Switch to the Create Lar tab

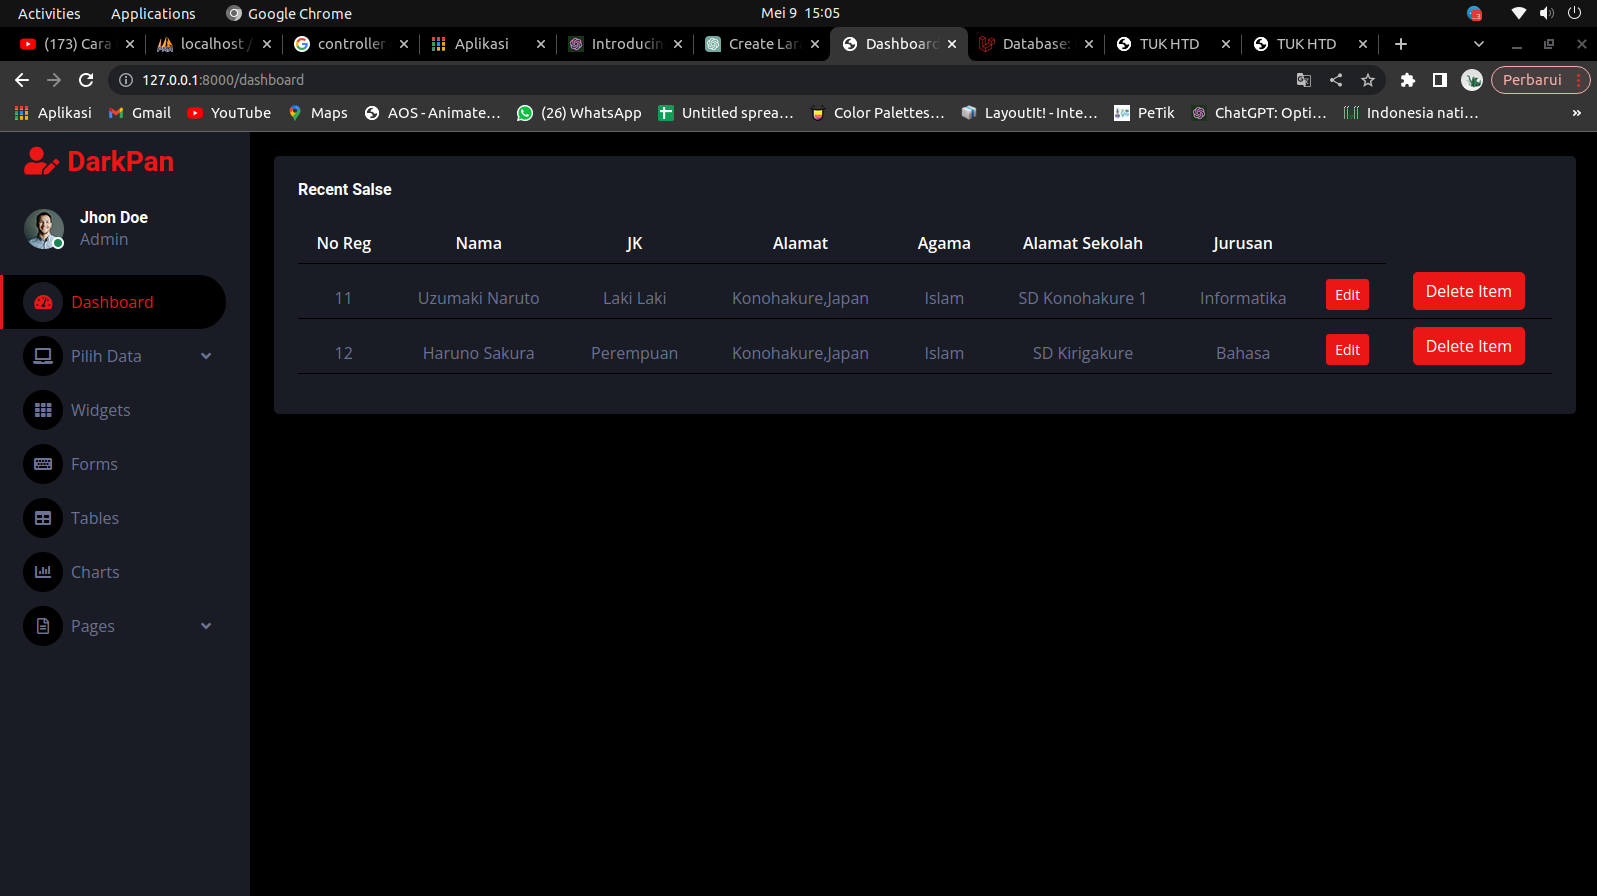tap(761, 44)
